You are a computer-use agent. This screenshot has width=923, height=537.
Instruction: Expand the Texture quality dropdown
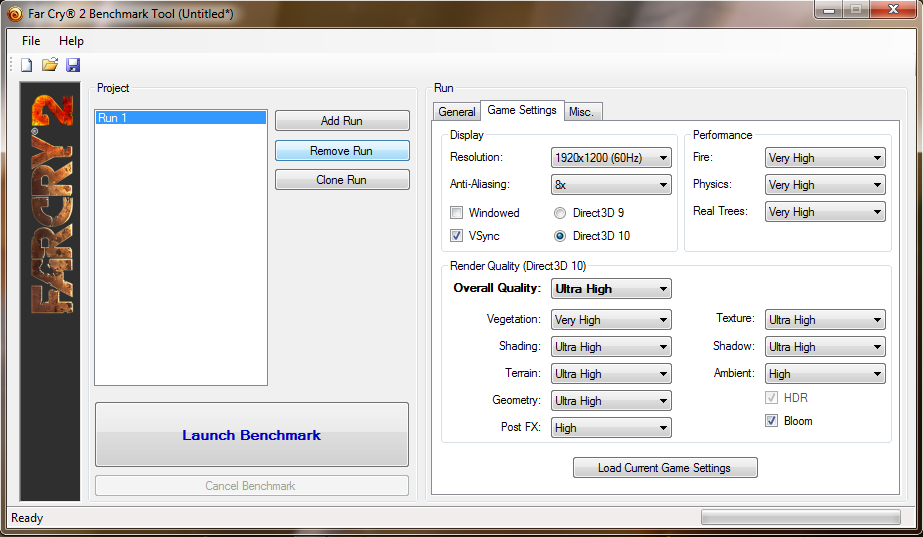point(825,320)
